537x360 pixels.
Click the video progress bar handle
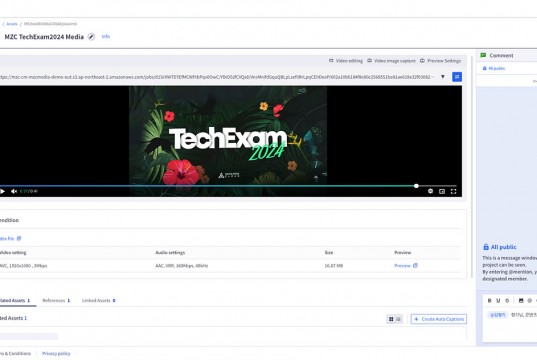click(416, 186)
